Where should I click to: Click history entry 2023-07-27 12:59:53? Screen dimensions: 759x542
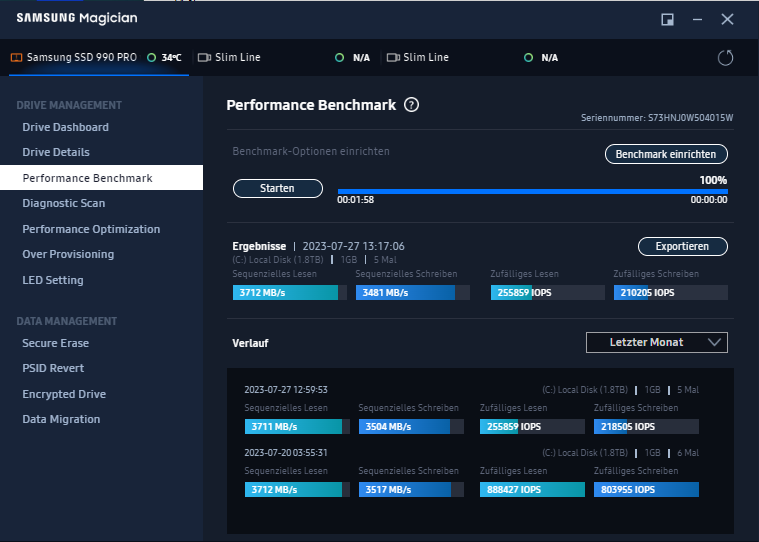286,390
